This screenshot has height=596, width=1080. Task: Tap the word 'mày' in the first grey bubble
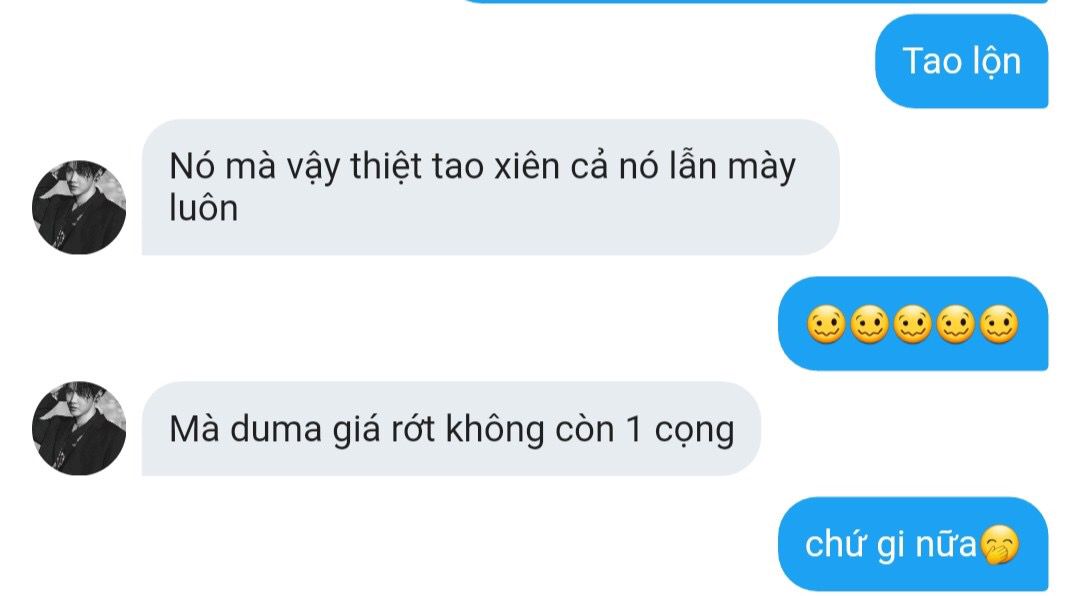pyautogui.click(x=762, y=169)
